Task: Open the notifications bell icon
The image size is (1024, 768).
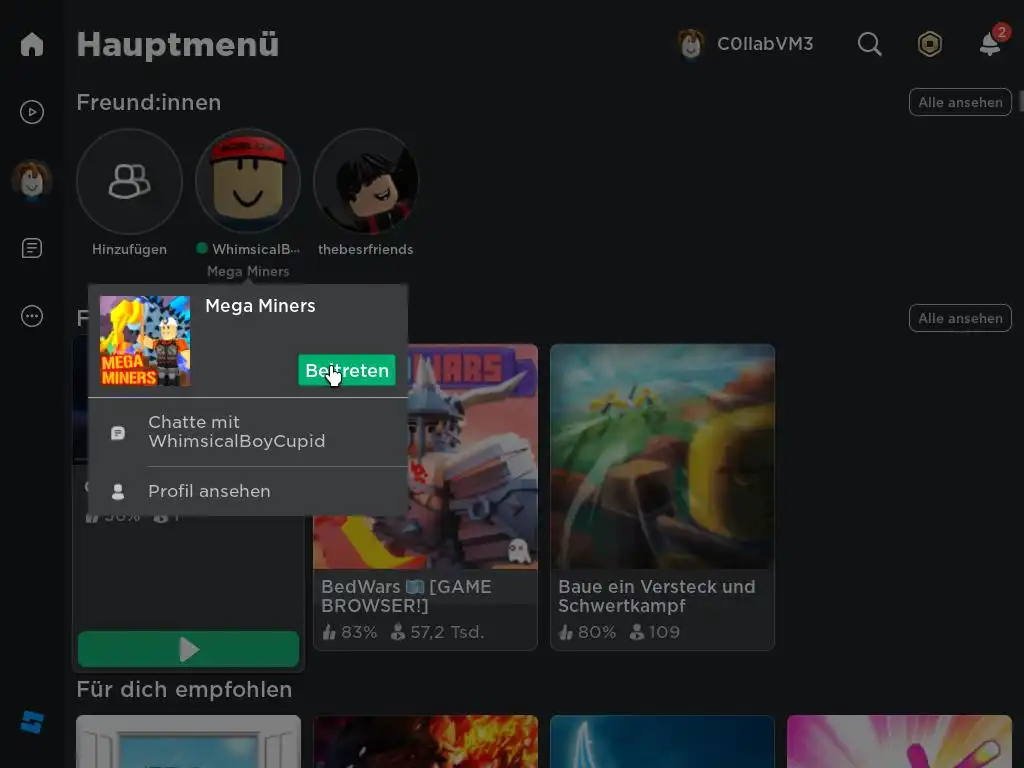Action: pos(990,44)
